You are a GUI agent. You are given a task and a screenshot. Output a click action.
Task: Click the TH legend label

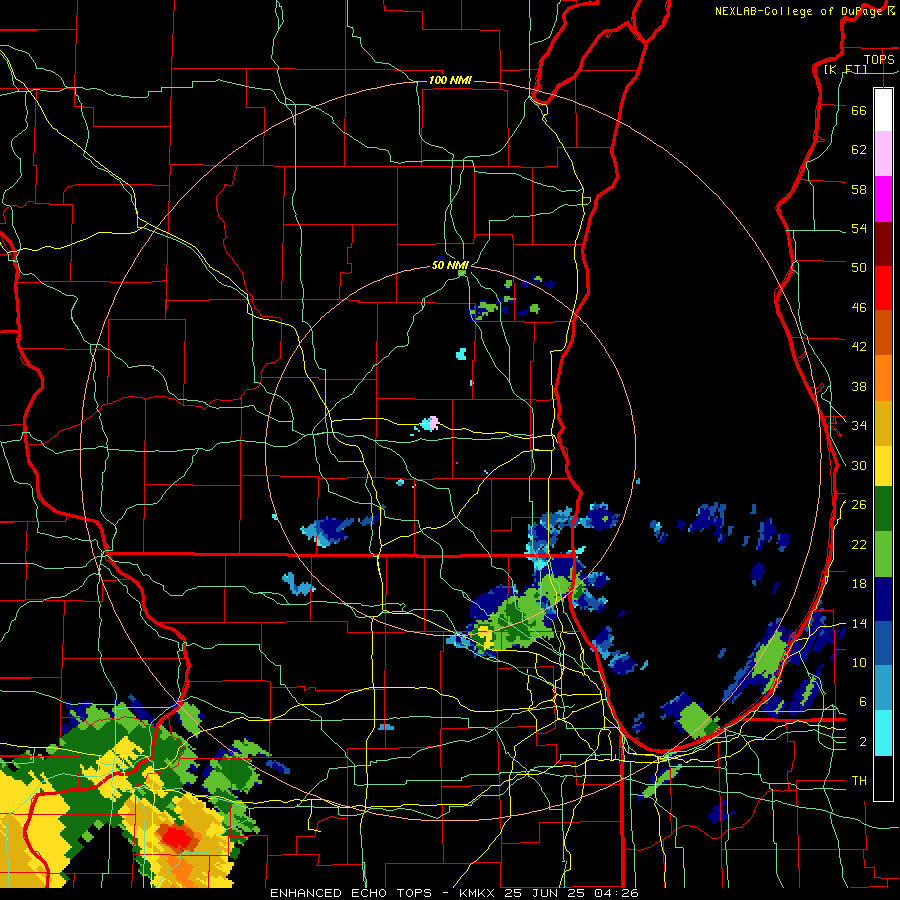click(x=859, y=781)
